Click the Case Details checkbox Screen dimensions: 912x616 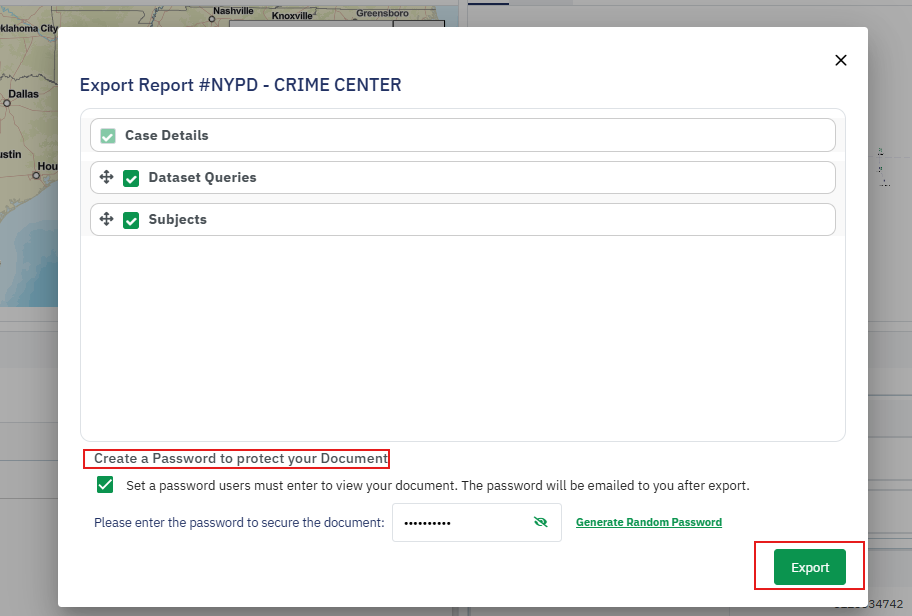click(108, 136)
